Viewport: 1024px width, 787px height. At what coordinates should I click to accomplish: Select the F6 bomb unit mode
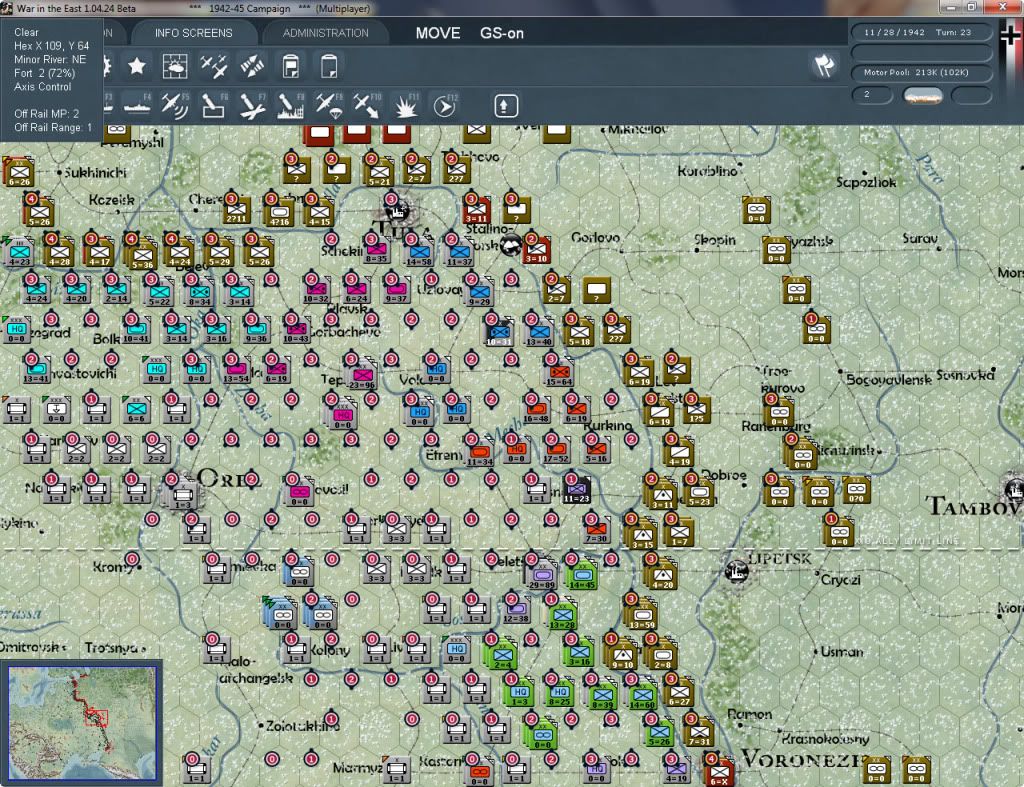click(214, 106)
